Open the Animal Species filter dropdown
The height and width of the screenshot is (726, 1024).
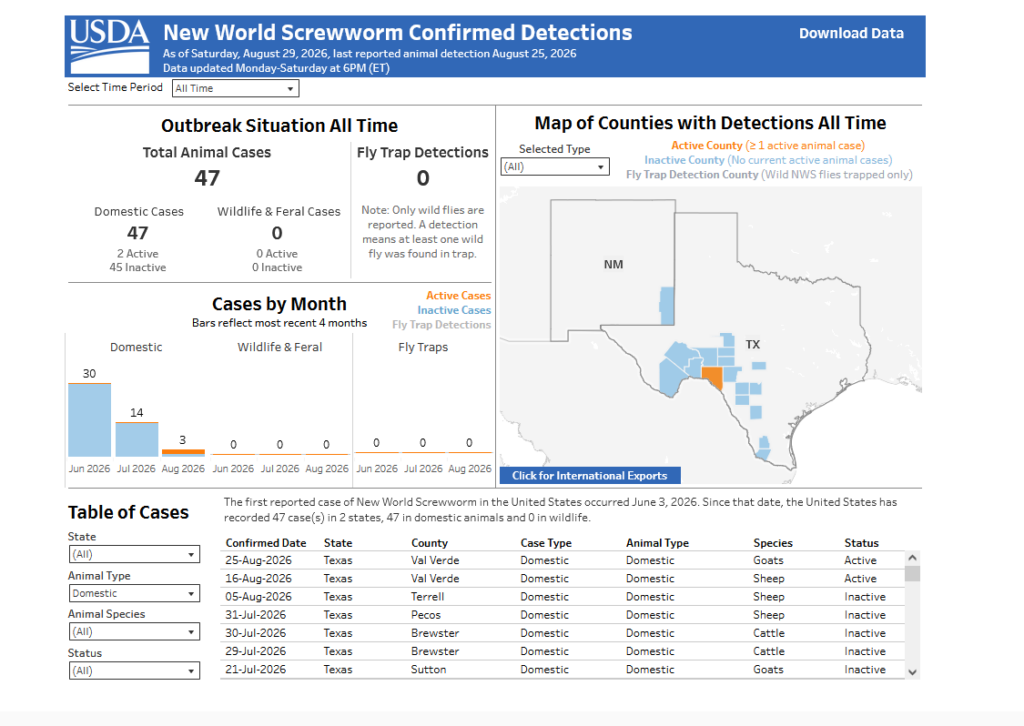click(x=134, y=632)
